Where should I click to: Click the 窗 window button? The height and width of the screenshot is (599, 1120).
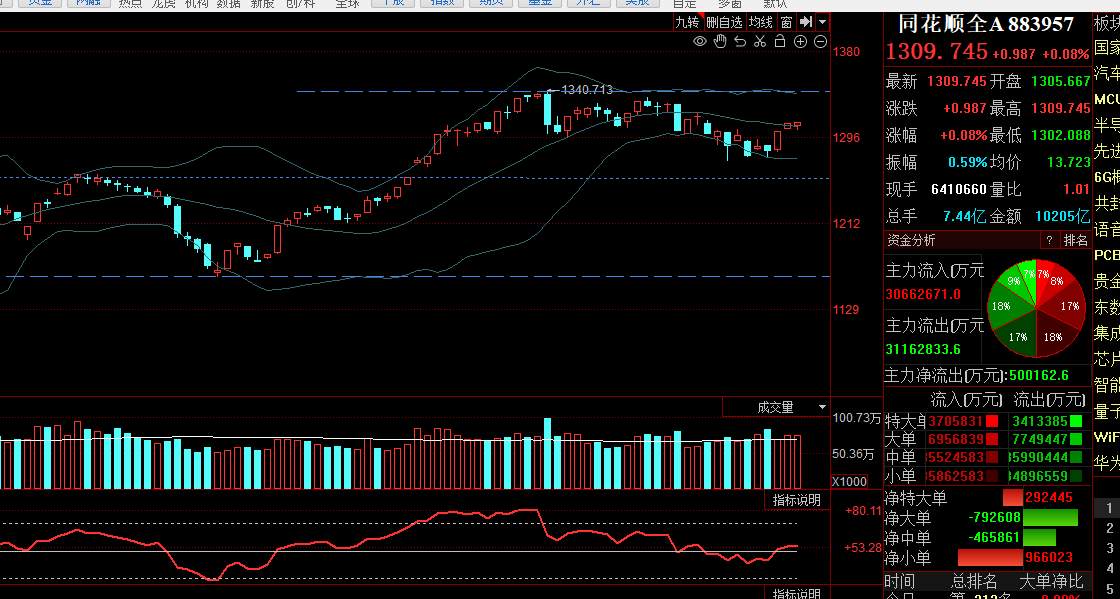click(786, 22)
